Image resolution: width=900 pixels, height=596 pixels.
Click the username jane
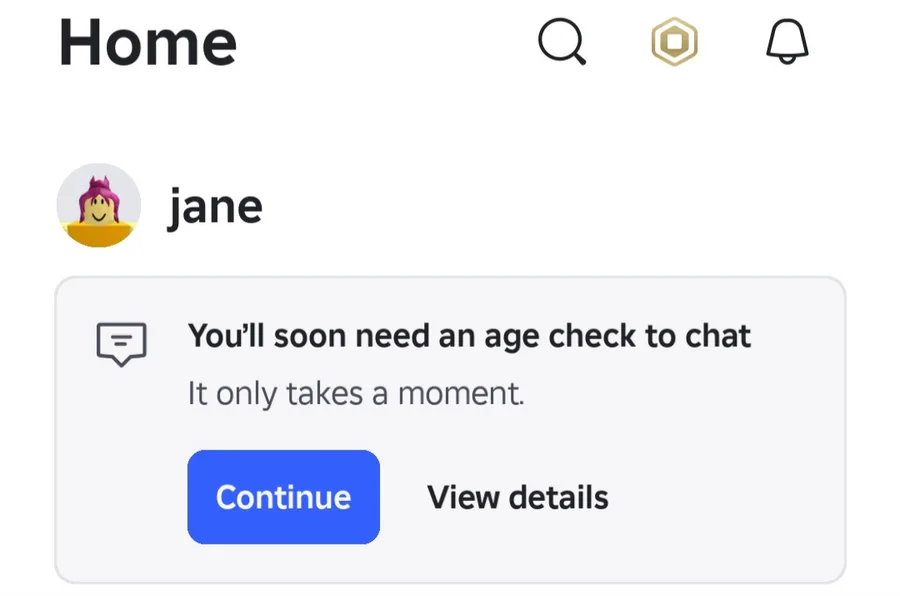215,207
